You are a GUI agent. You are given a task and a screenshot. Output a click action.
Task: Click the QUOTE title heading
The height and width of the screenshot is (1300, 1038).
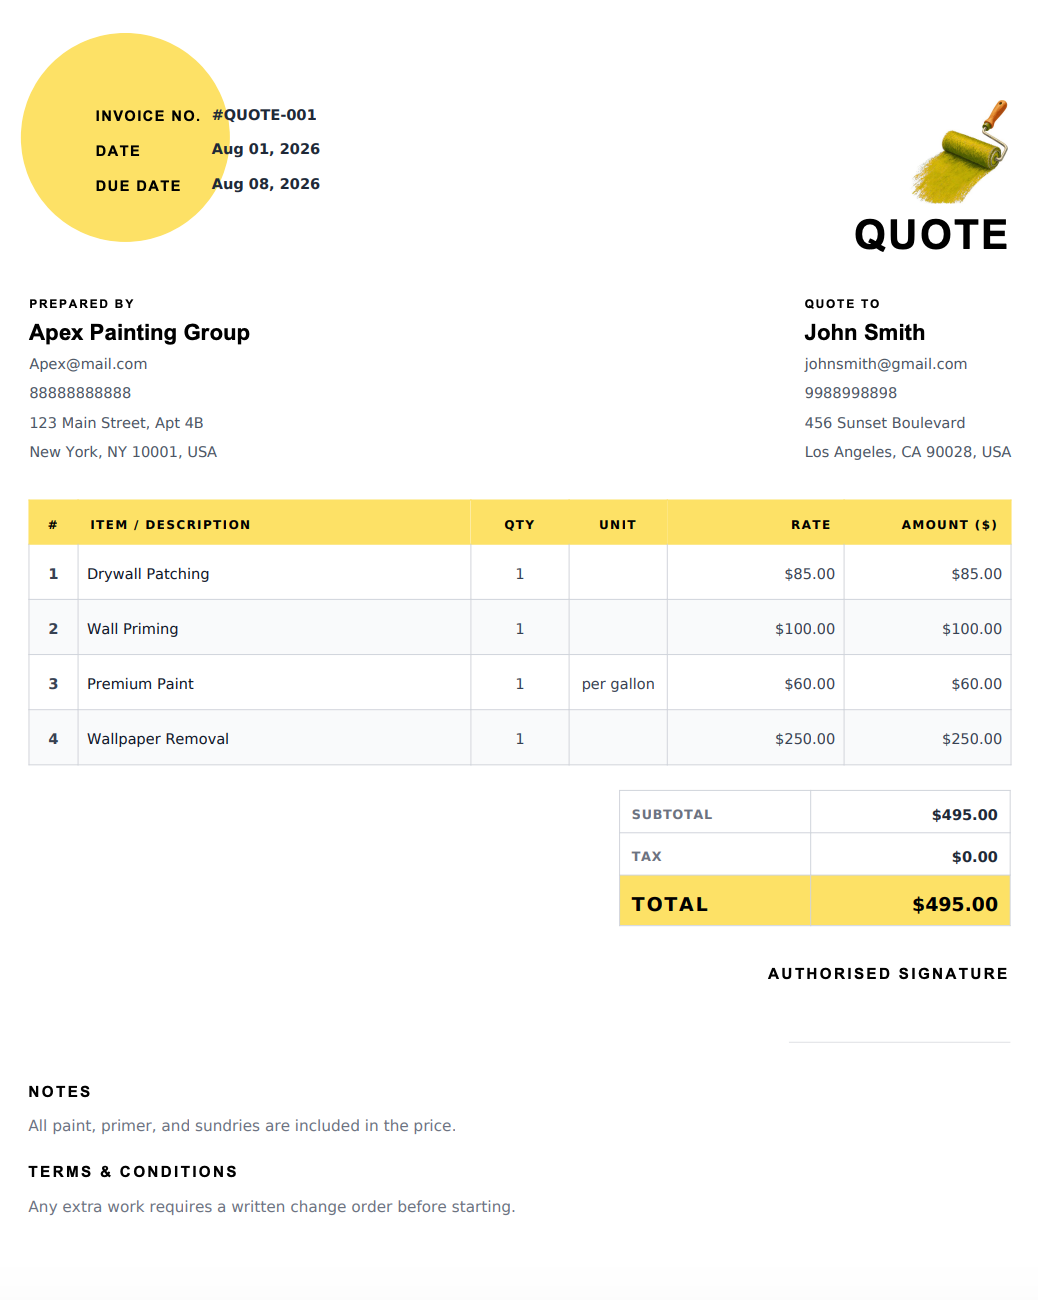pyautogui.click(x=931, y=235)
